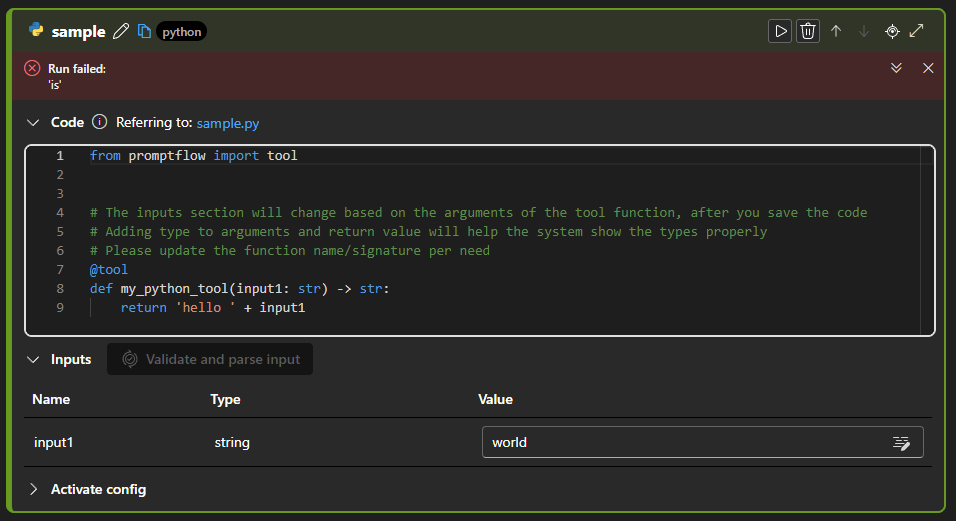The height and width of the screenshot is (521, 956).
Task: Expand the Run failed error details
Action: [896, 68]
